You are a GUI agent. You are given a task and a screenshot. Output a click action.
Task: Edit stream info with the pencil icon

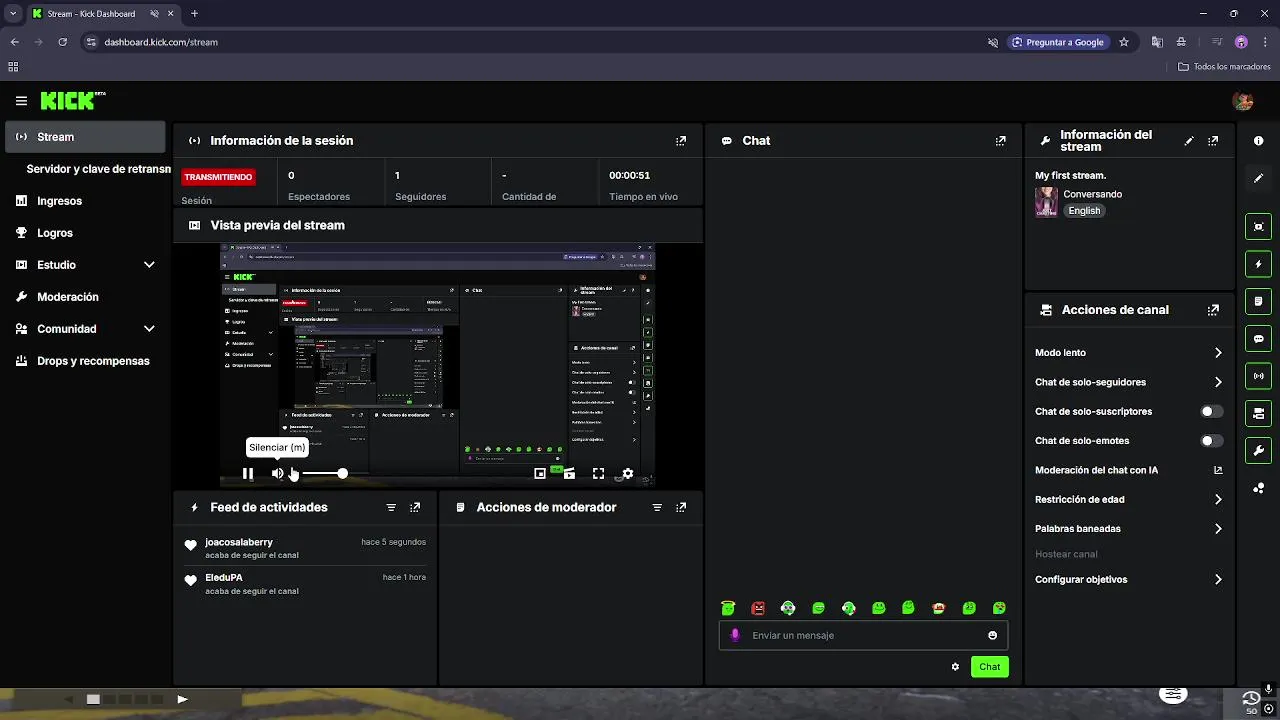(1189, 141)
